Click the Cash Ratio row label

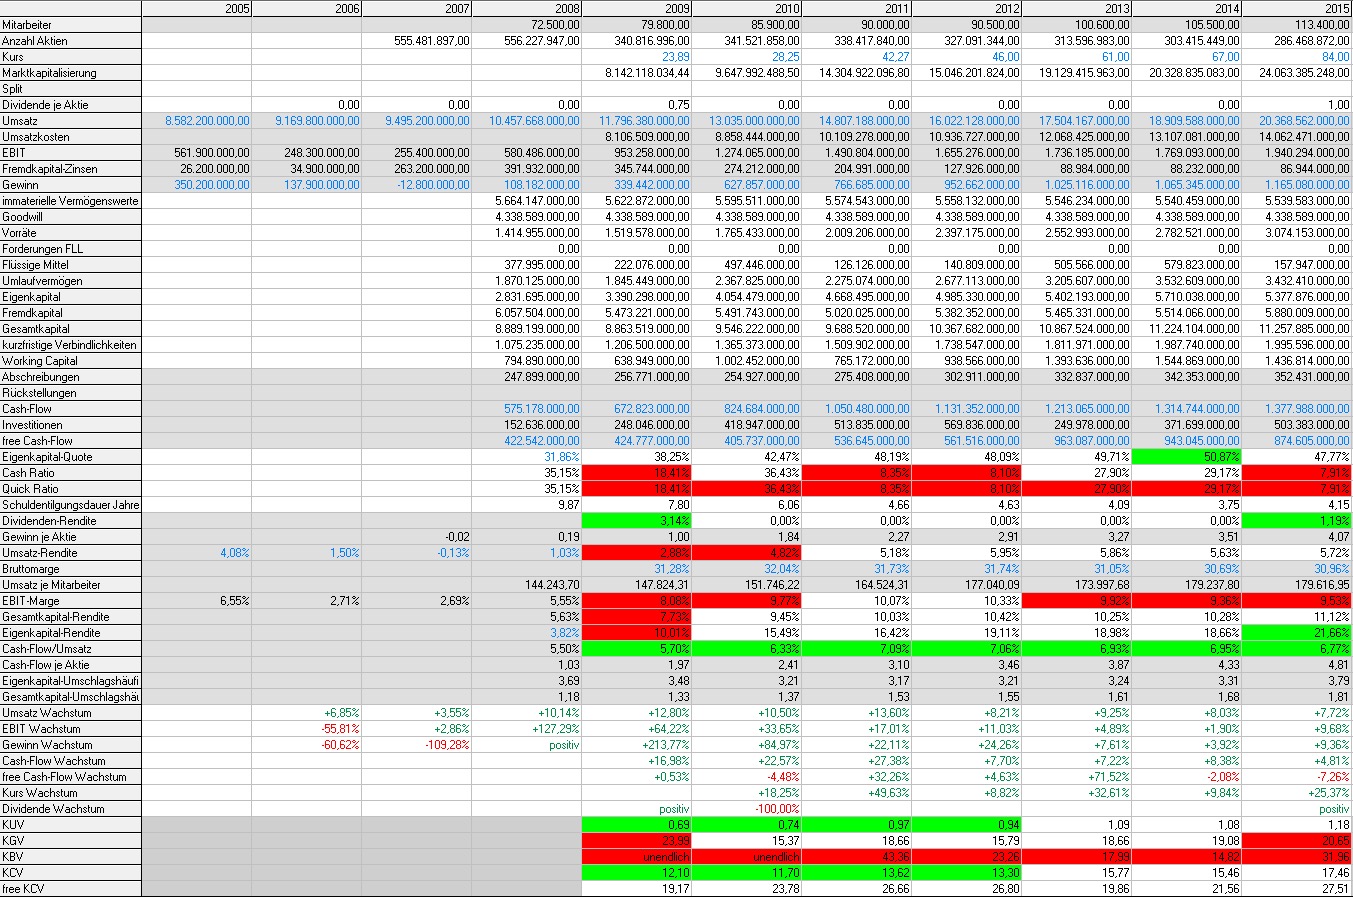pos(71,472)
